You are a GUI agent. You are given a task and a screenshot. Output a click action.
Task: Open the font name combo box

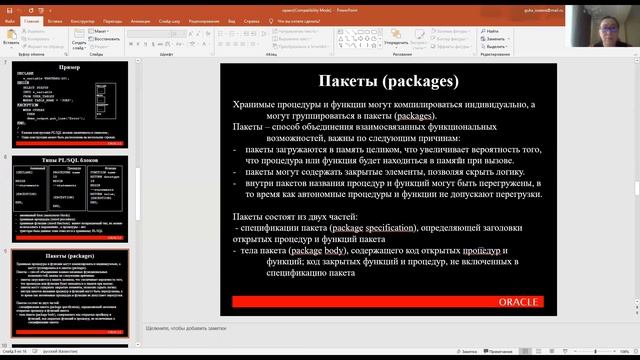point(149,34)
